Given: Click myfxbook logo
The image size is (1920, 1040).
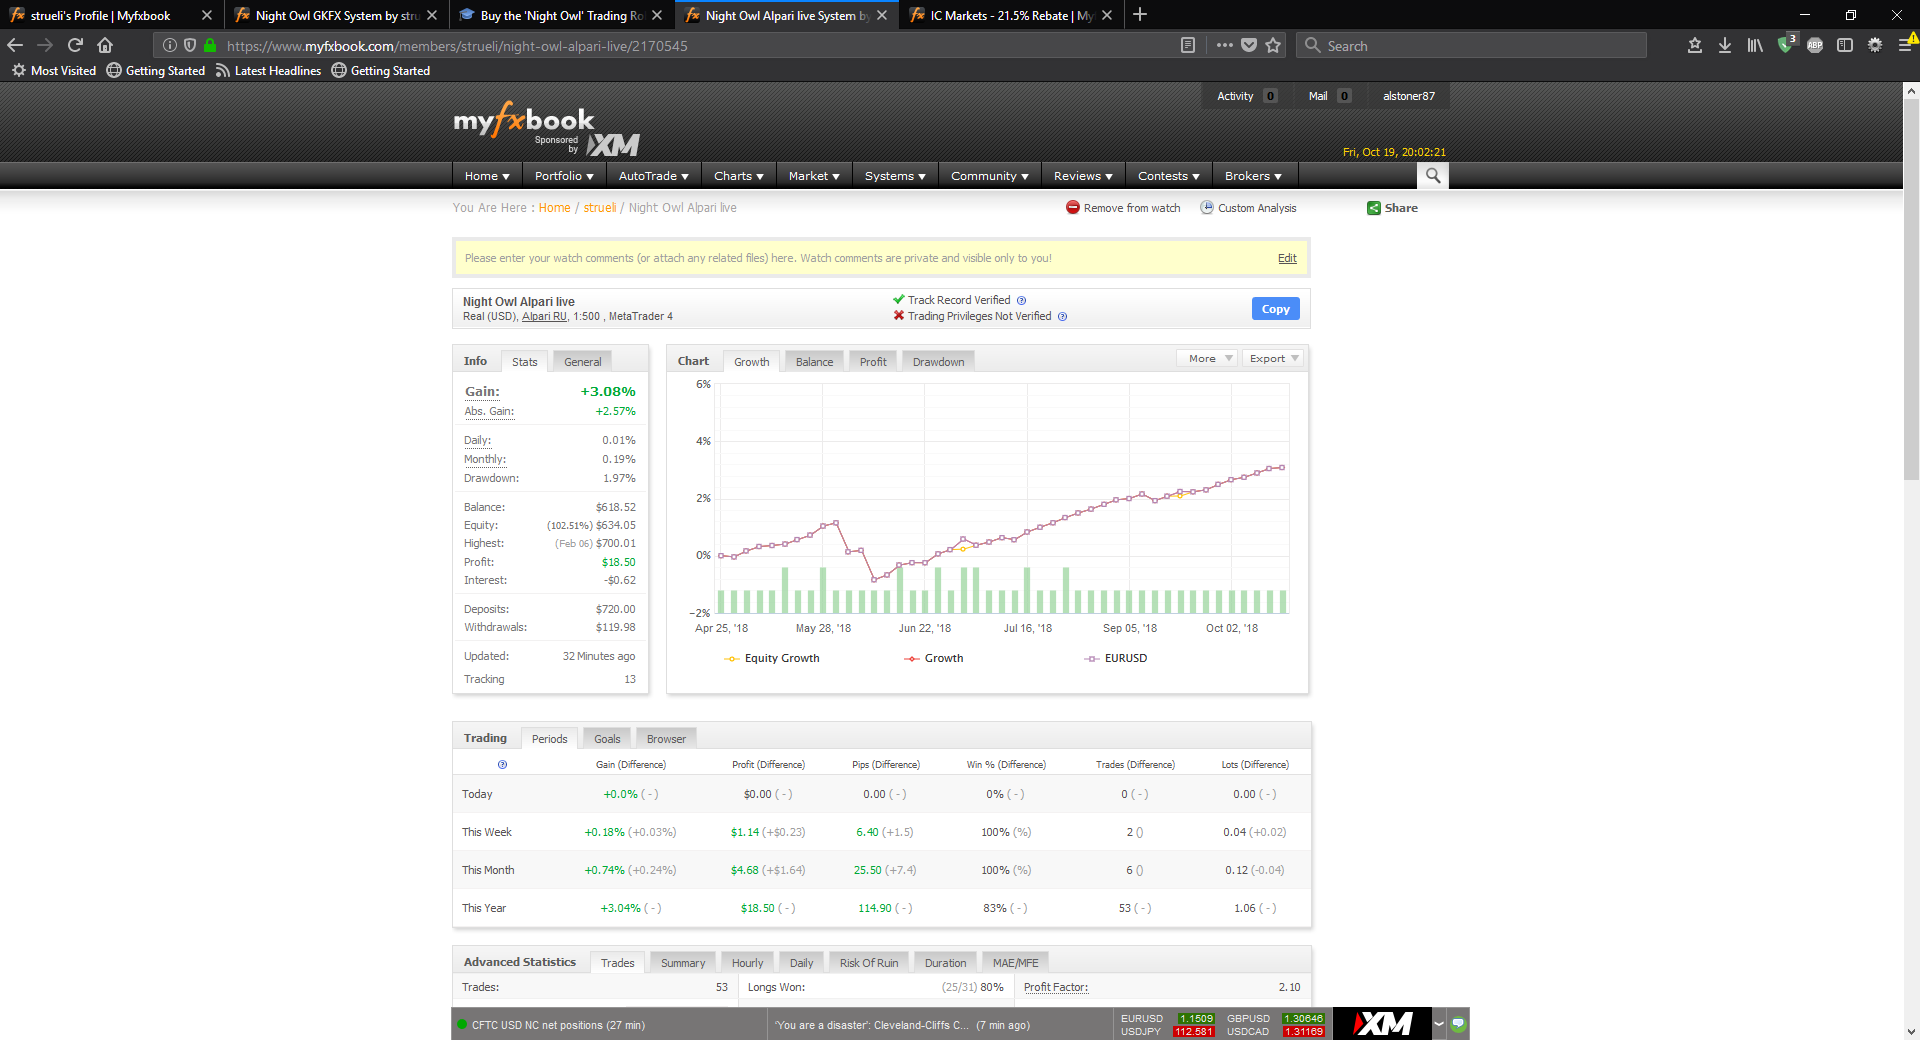Looking at the screenshot, I should [524, 120].
